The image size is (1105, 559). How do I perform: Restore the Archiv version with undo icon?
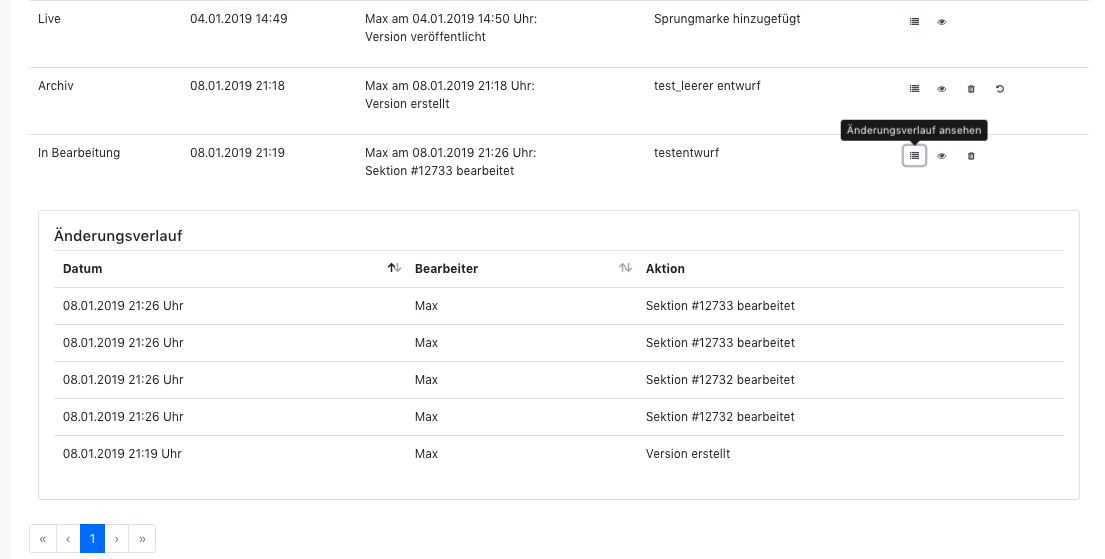(x=999, y=89)
